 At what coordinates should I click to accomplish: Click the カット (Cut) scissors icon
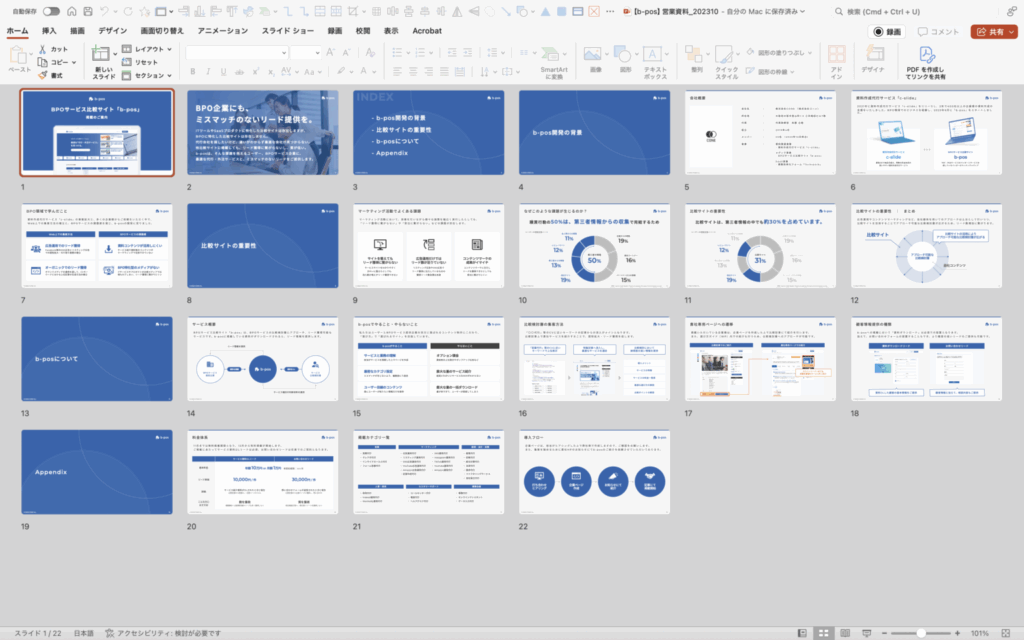[x=43, y=49]
